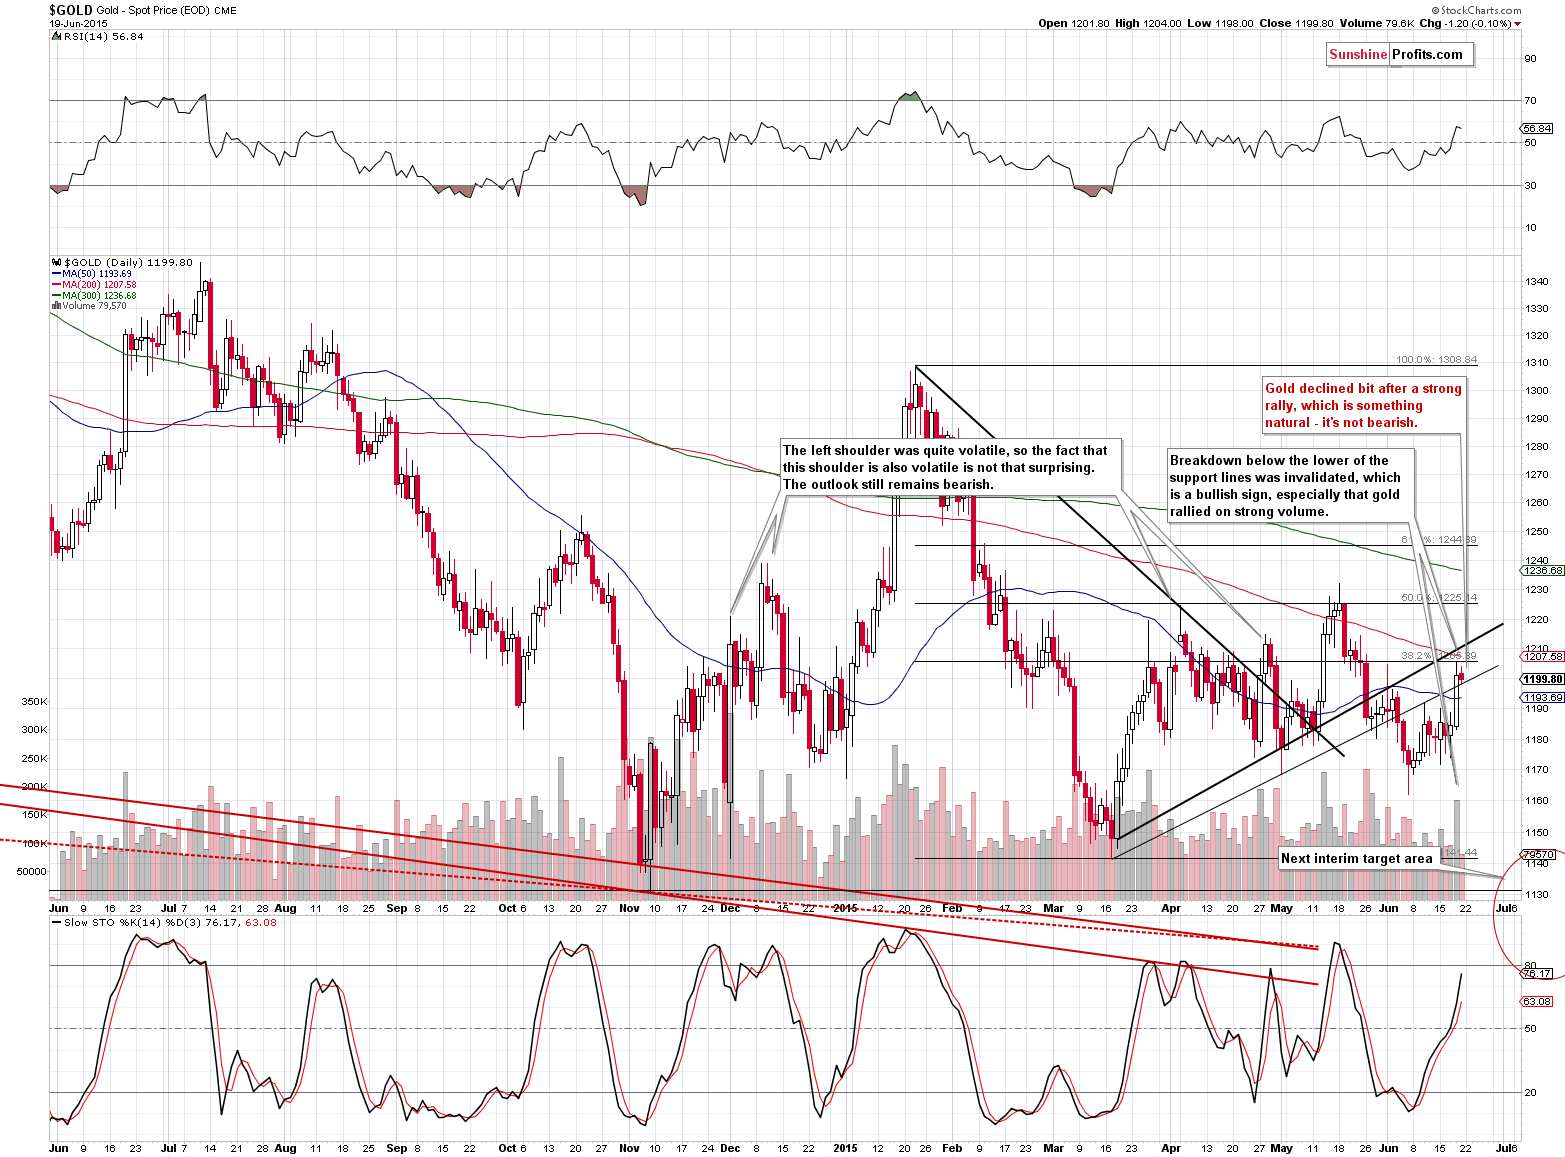This screenshot has width=1565, height=1157.
Task: Click the Volume 79,570 legend entry
Action: click(x=89, y=306)
